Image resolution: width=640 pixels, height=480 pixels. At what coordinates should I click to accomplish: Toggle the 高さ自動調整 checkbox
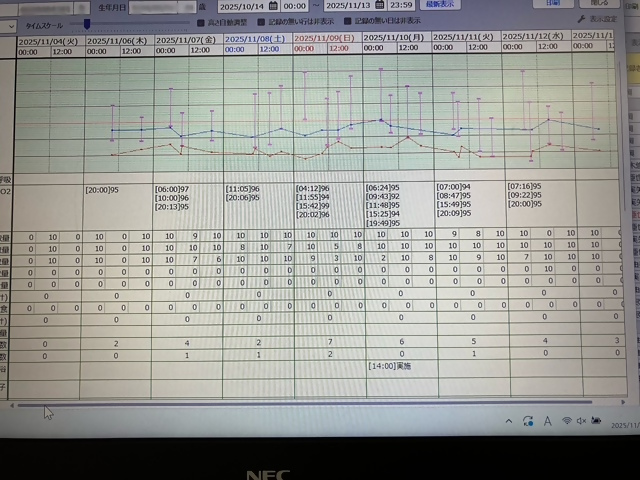[x=201, y=21]
